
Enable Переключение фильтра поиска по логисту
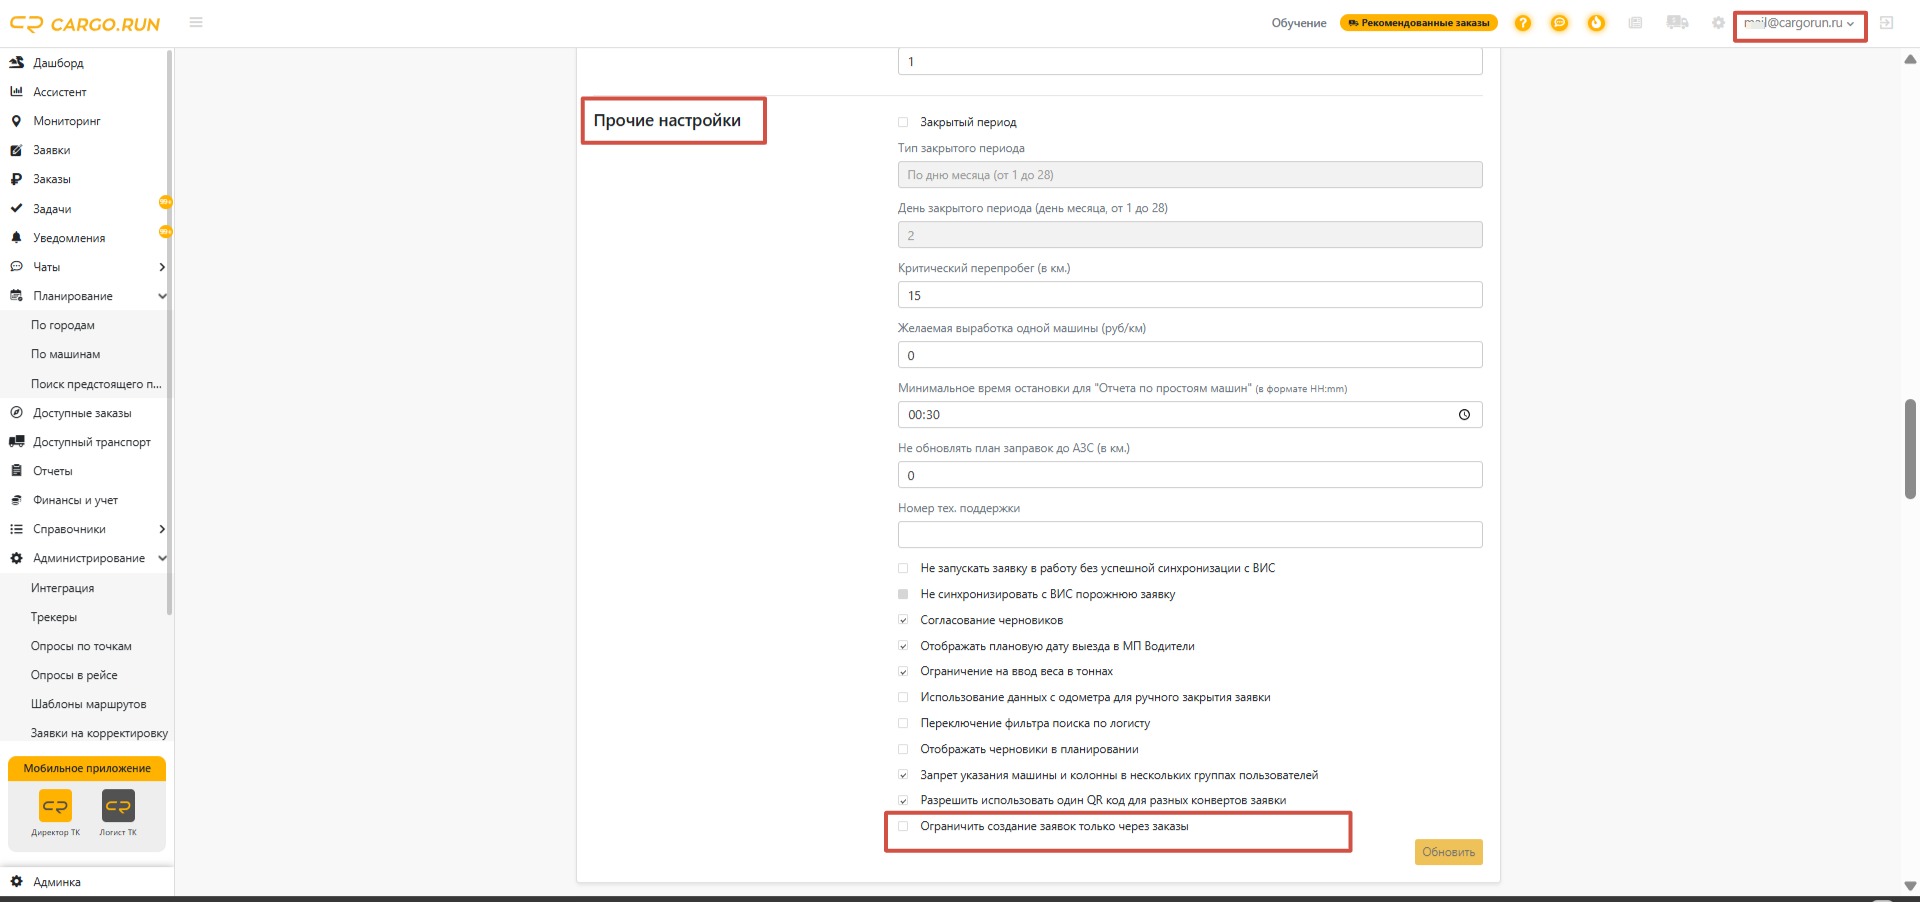pyautogui.click(x=903, y=723)
